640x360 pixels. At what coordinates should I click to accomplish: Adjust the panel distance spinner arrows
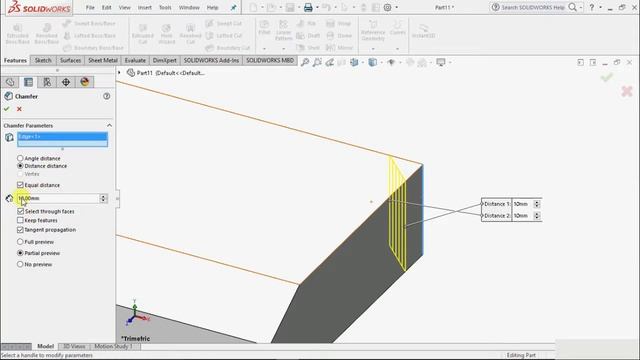tap(103, 198)
